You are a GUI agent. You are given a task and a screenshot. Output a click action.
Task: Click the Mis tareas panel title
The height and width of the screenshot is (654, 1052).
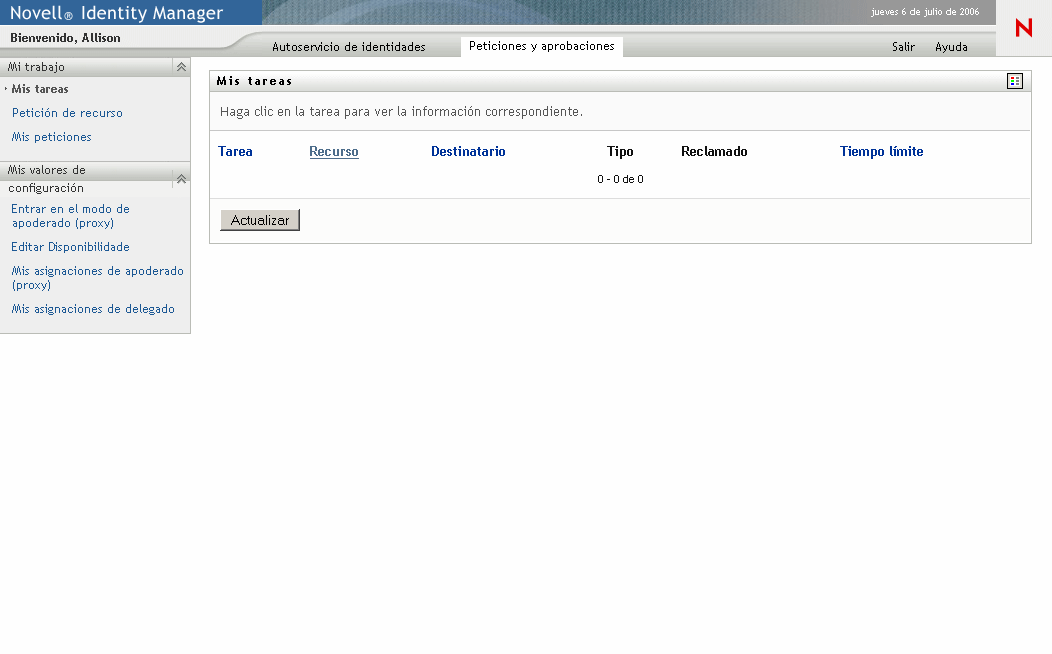[254, 81]
